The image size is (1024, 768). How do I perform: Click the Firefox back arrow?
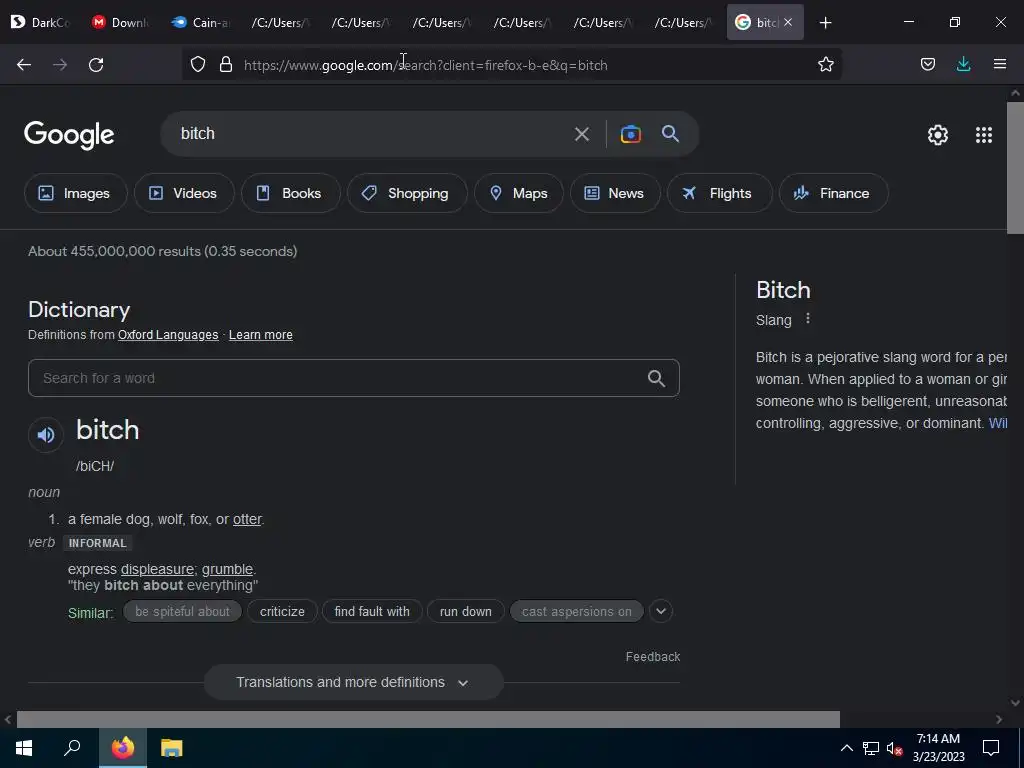[24, 65]
